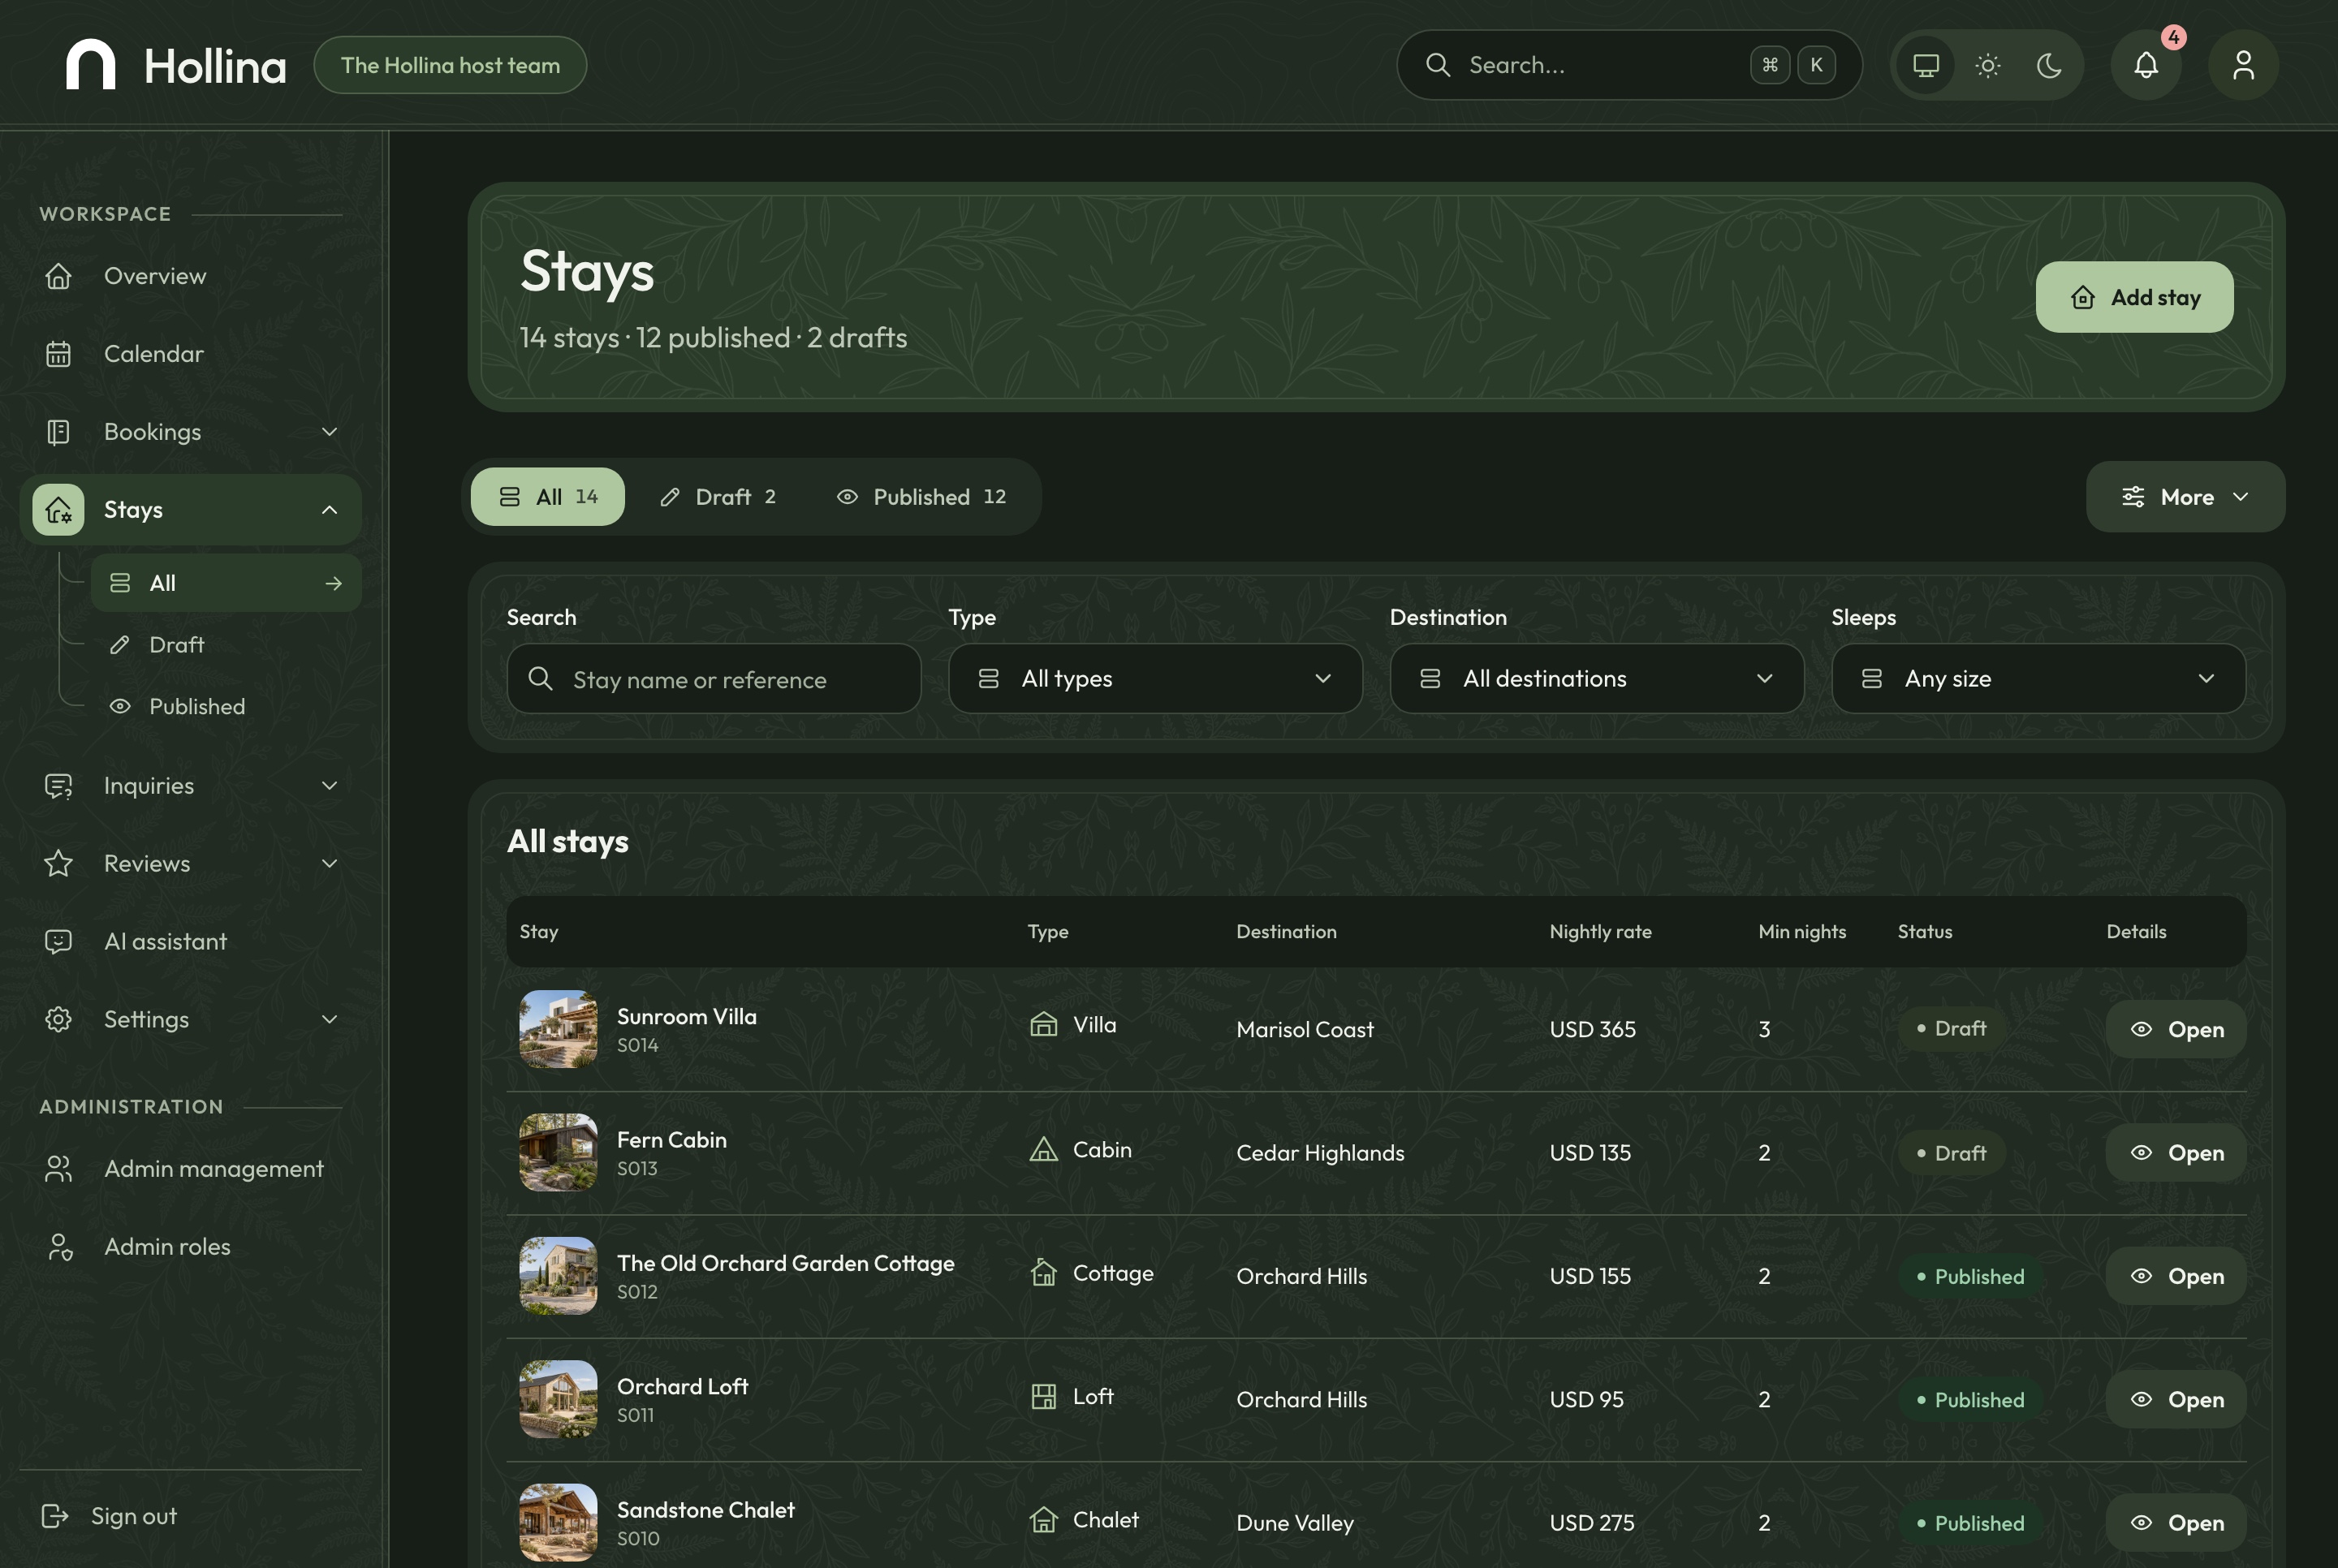The height and width of the screenshot is (1568, 2338).
Task: Open AI assistant in sidebar
Action: coord(190,942)
